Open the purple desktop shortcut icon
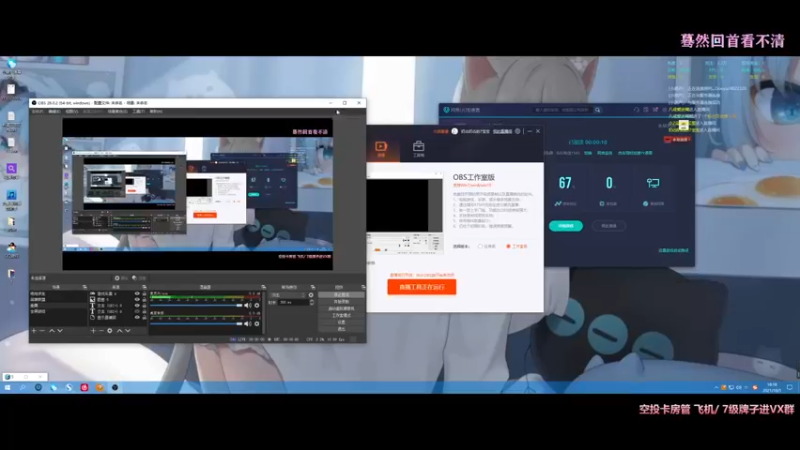800x450 pixels. [11, 169]
